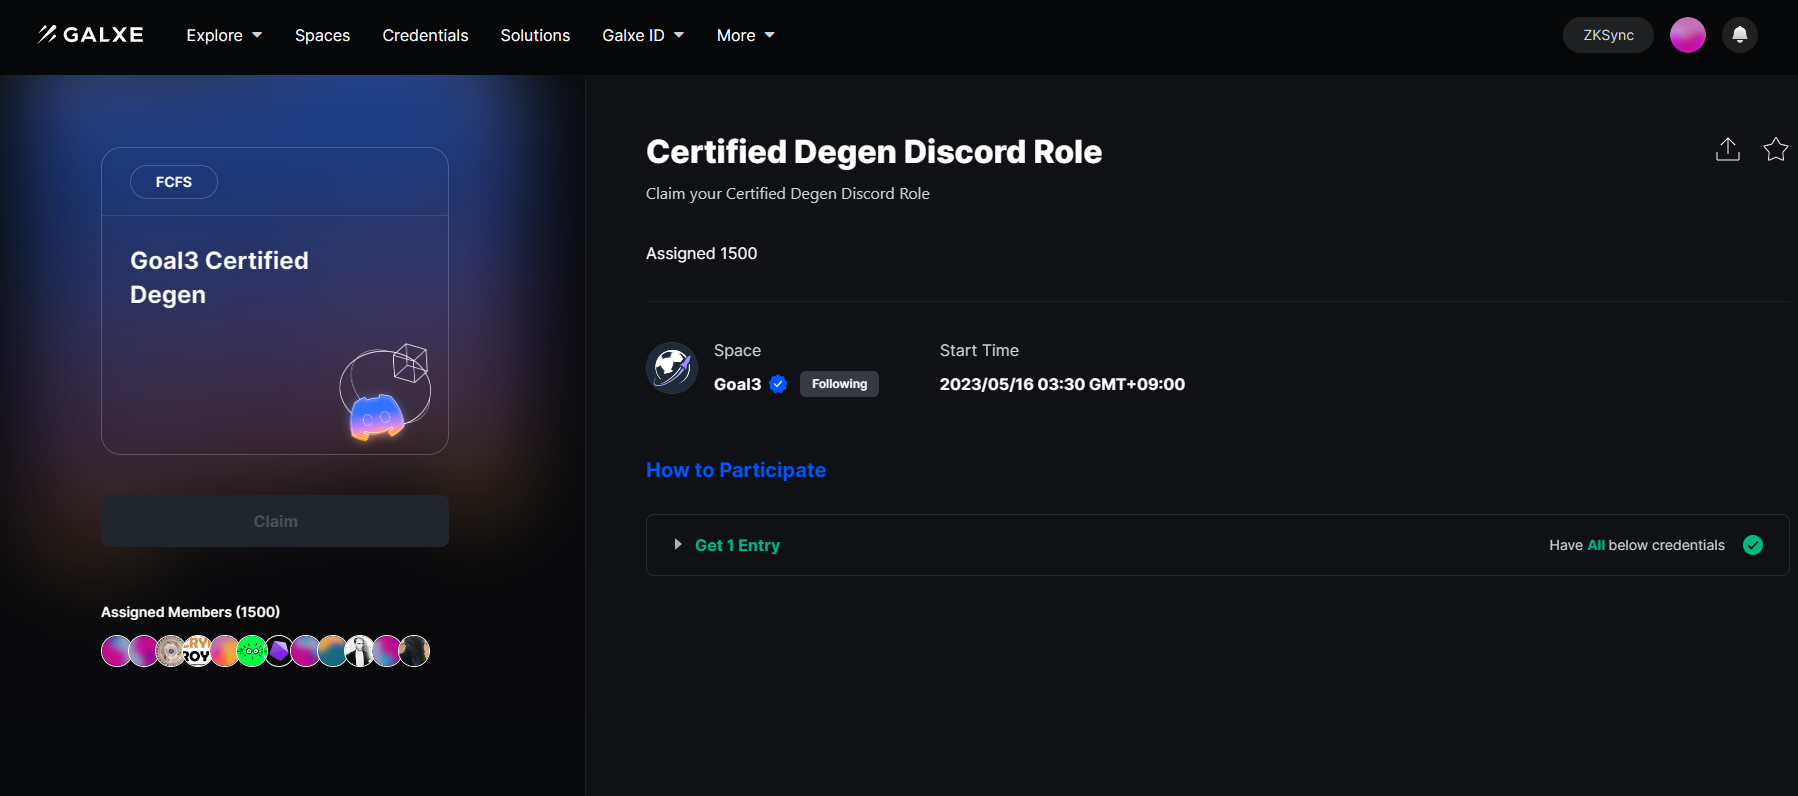Go to Spaces page
1798x796 pixels.
pos(322,35)
